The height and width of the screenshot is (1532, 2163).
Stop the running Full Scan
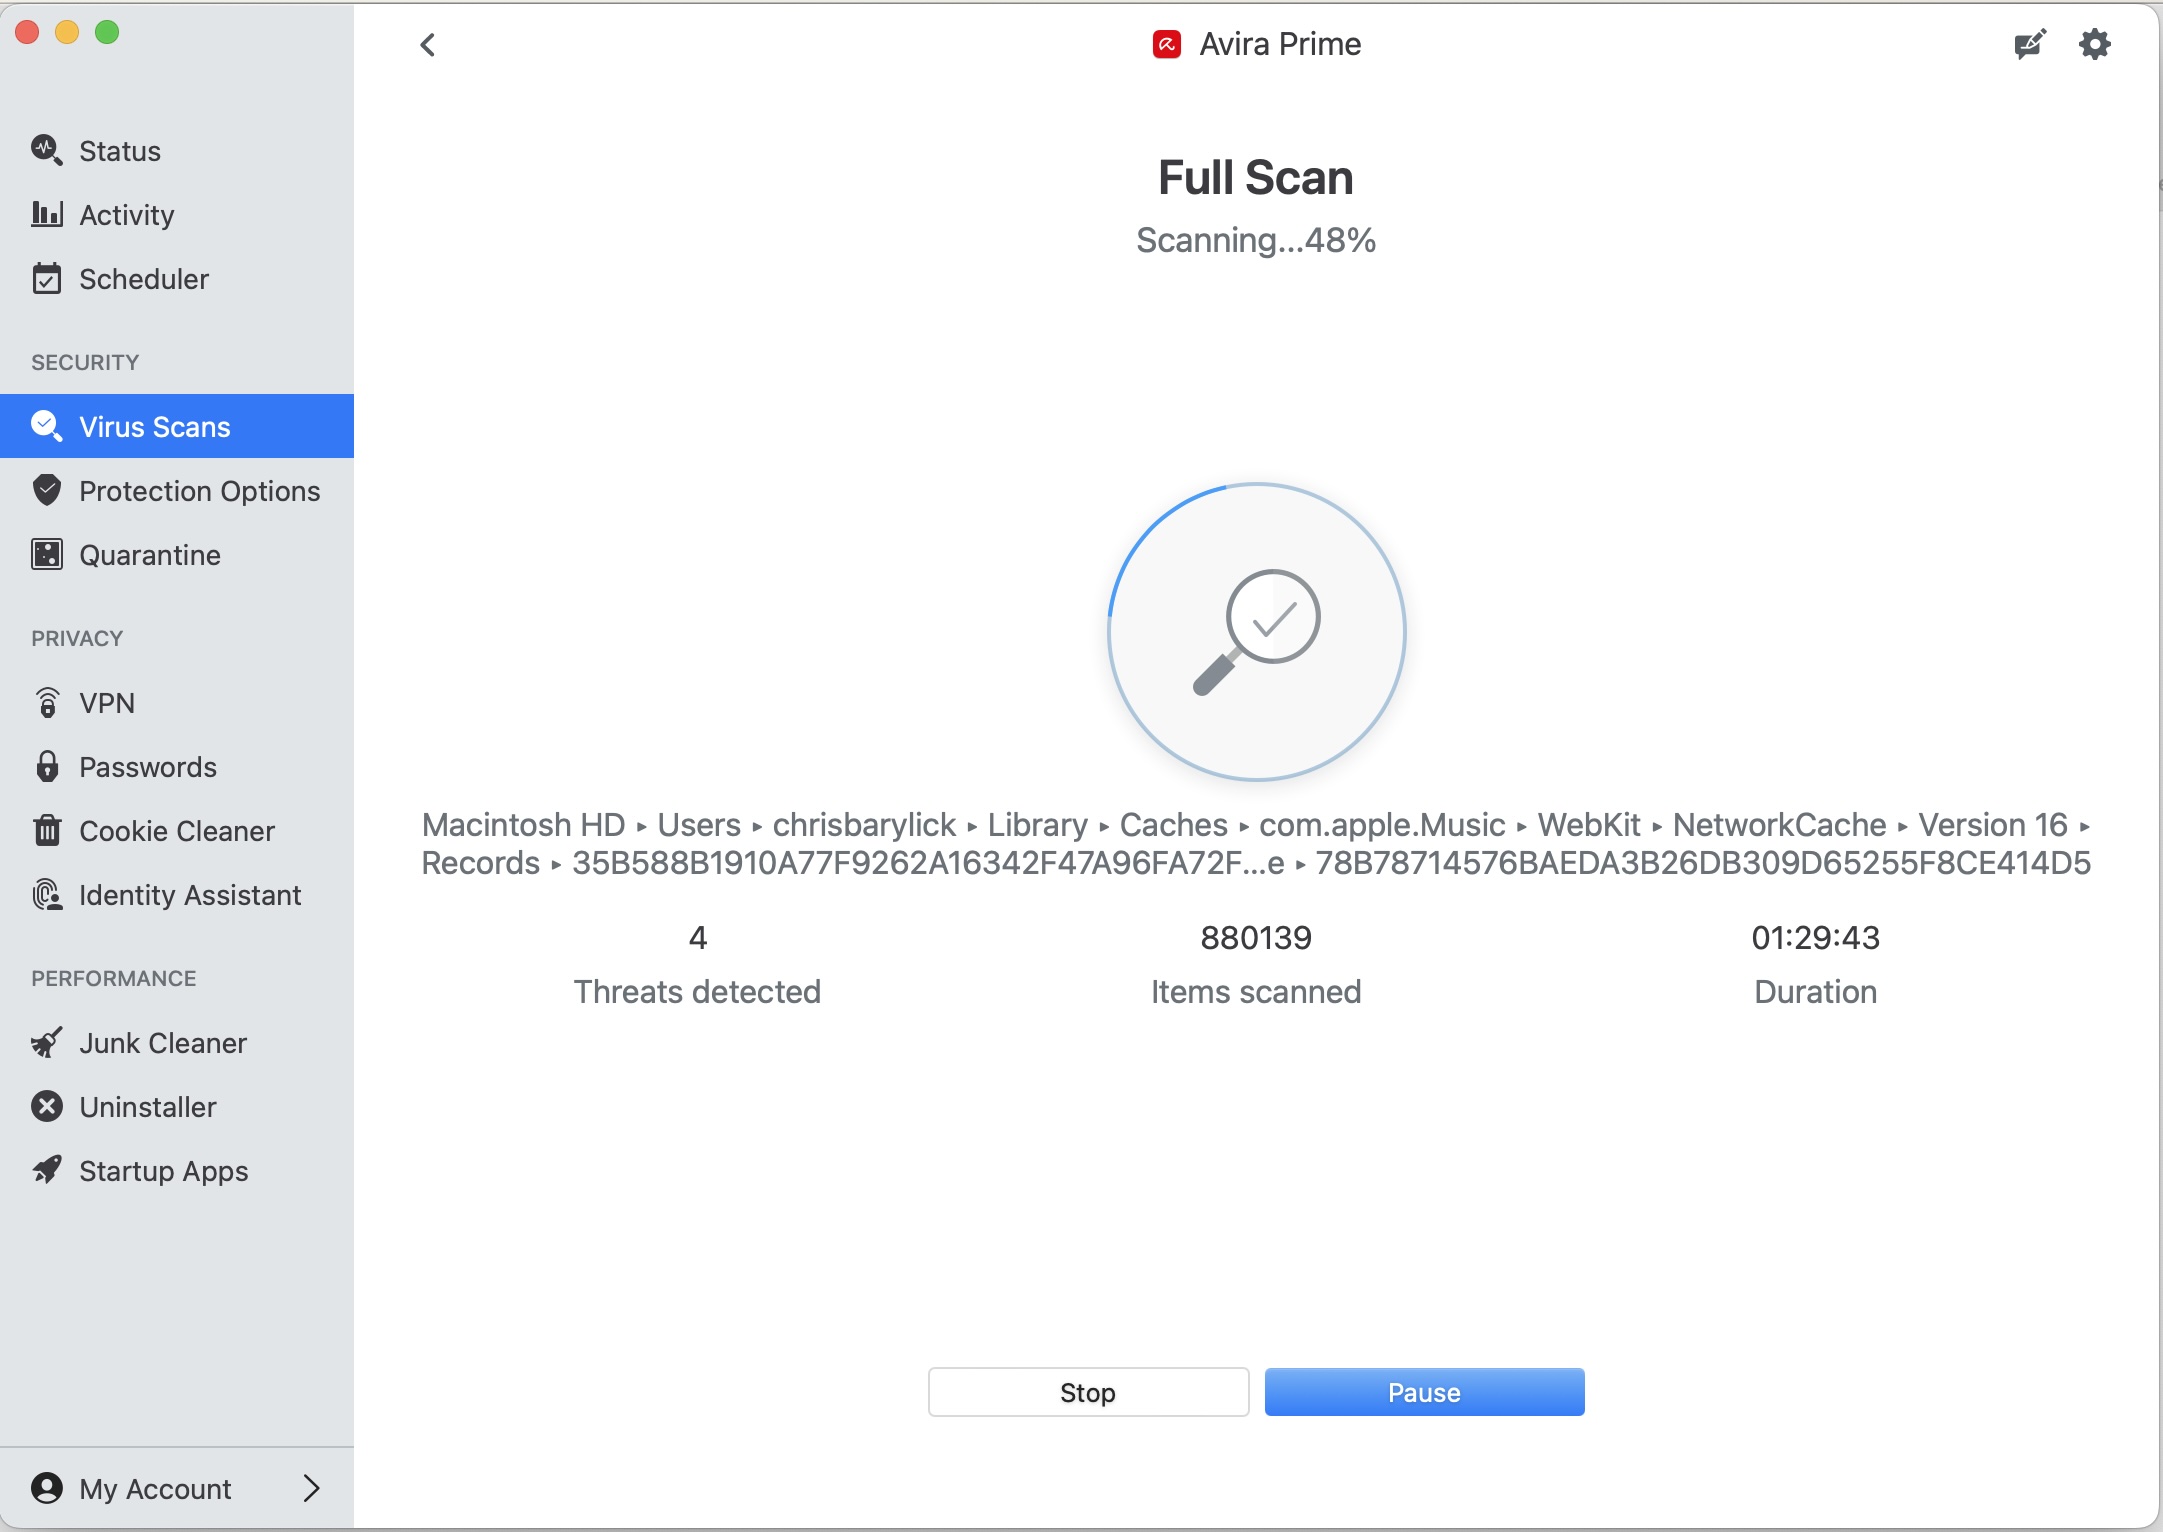click(1087, 1392)
